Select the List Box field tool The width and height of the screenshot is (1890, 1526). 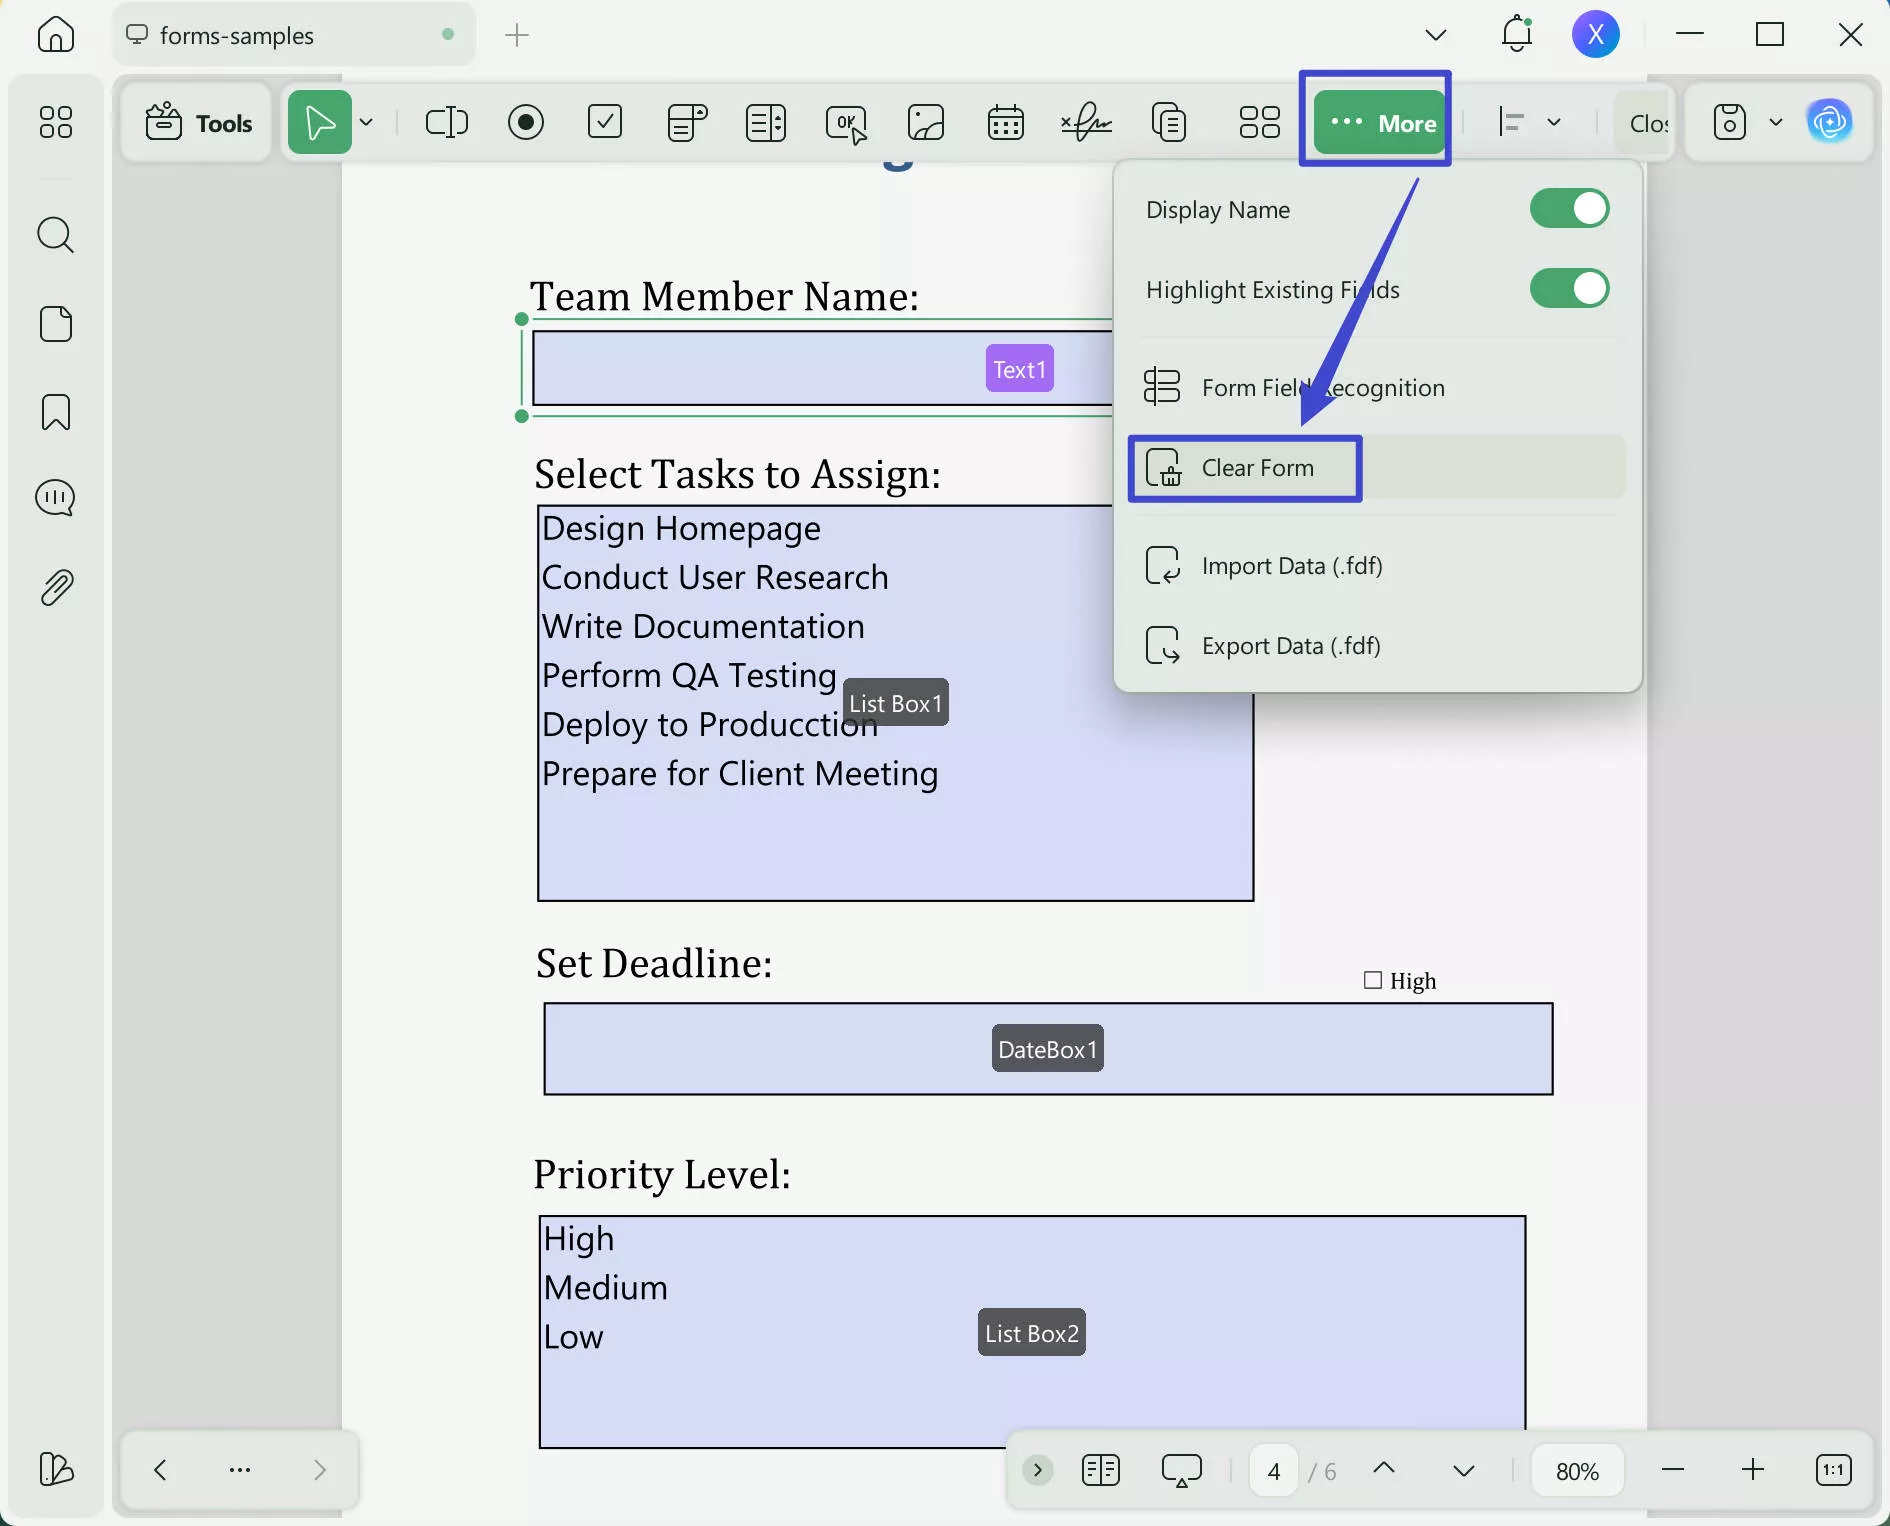[x=765, y=122]
